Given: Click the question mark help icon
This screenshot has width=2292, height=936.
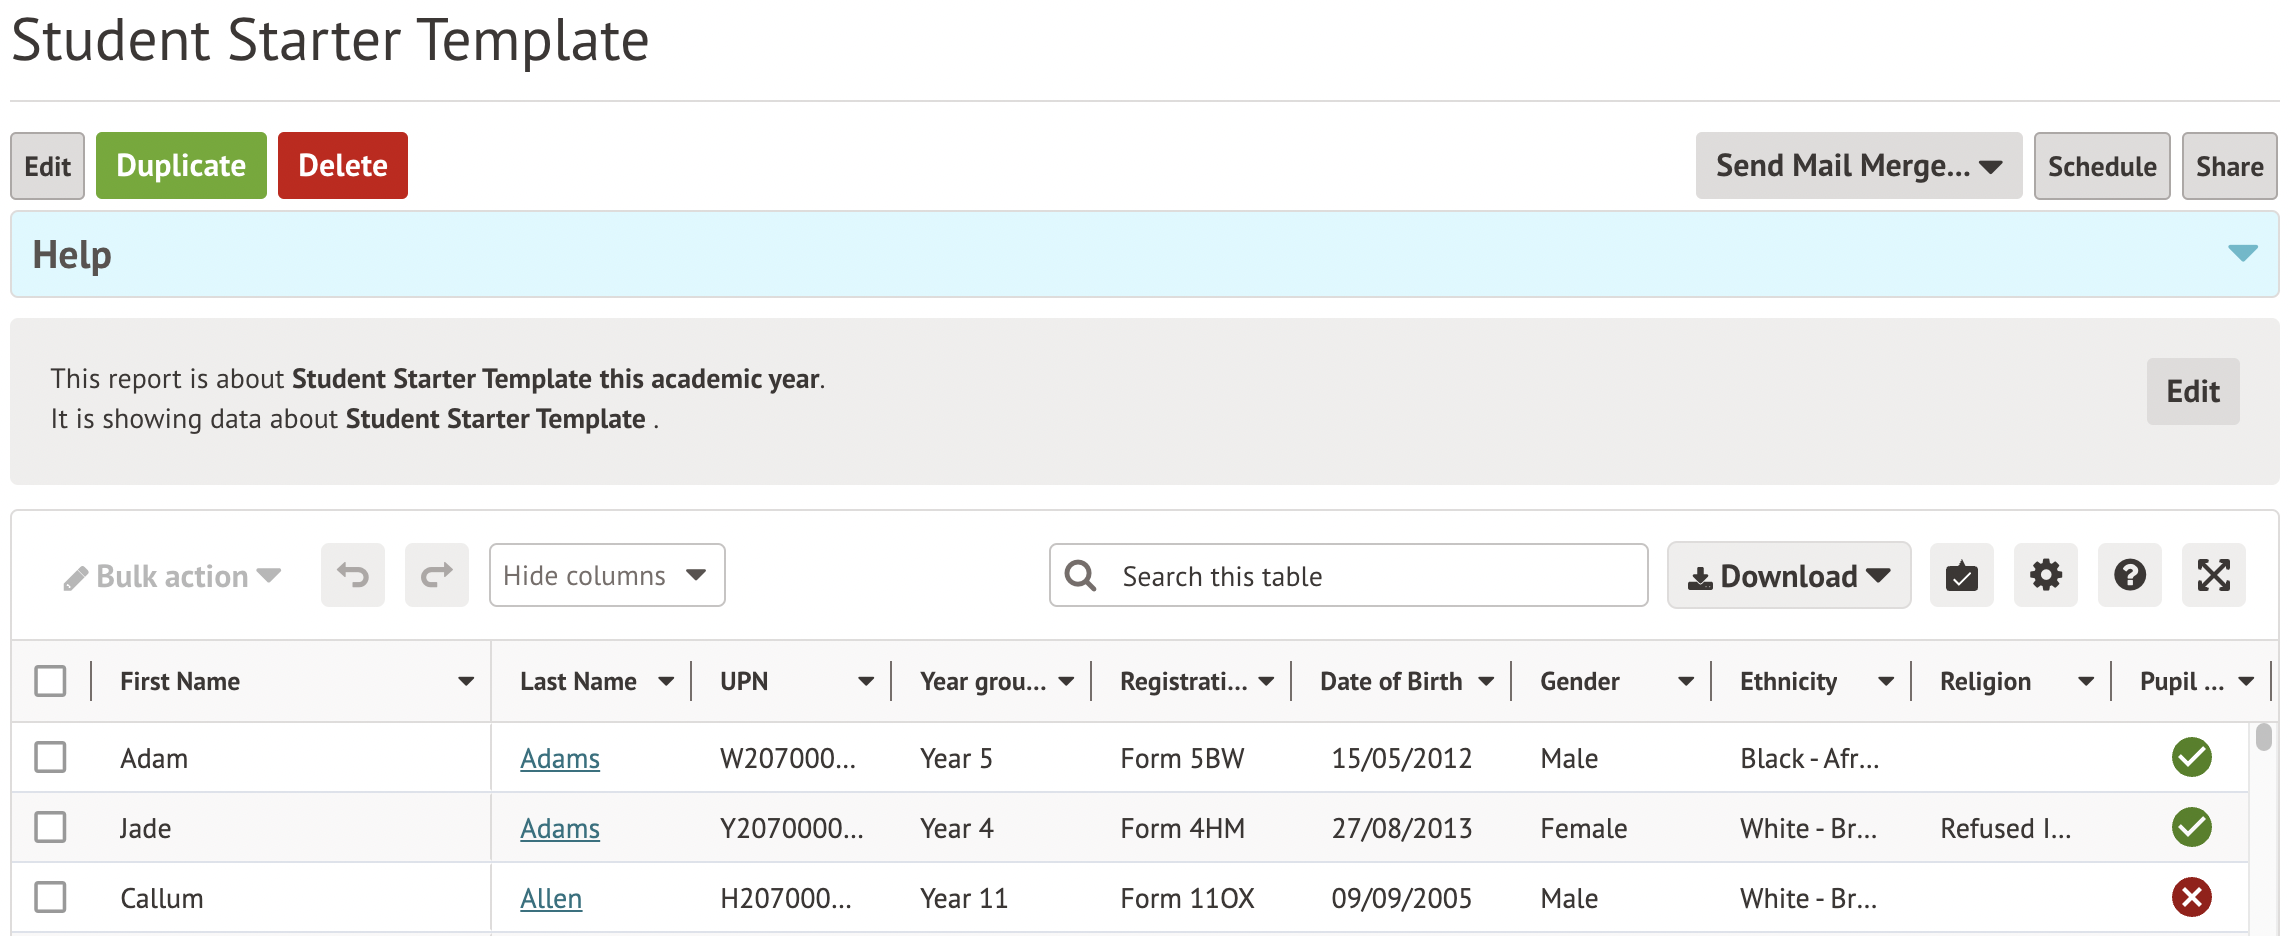Looking at the screenshot, I should (2129, 575).
